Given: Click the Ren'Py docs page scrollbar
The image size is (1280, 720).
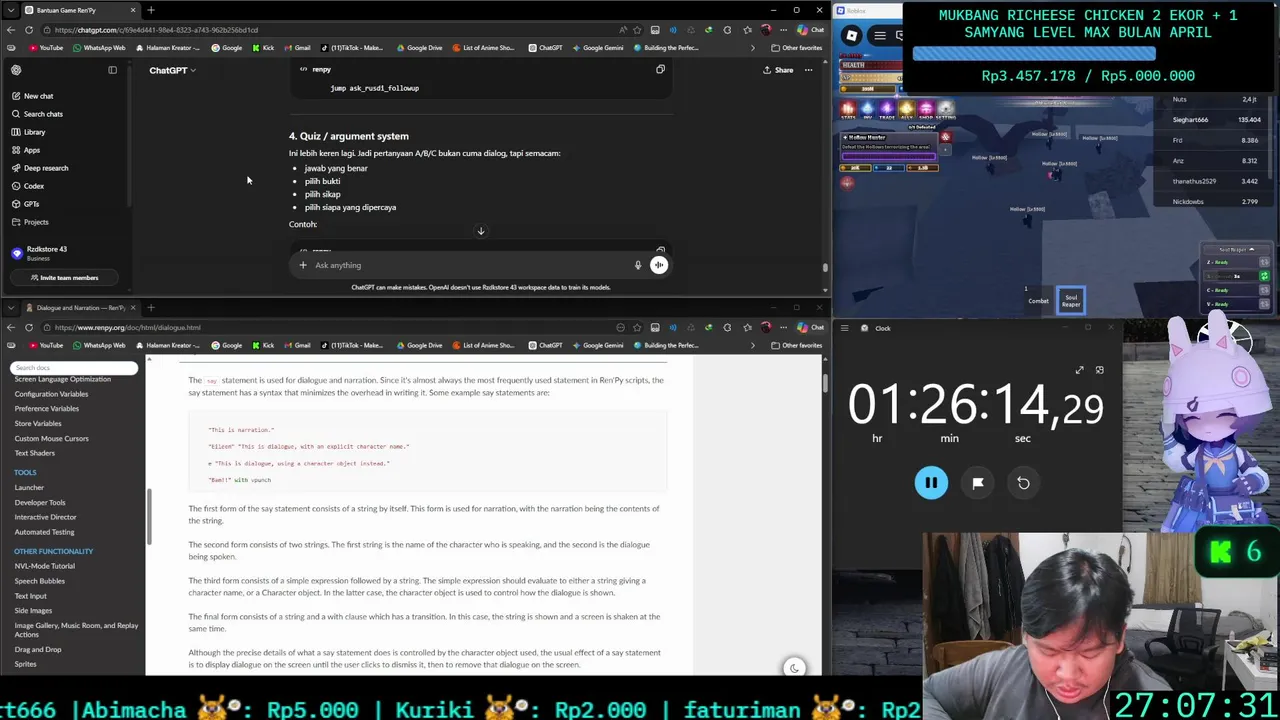Looking at the screenshot, I should (825, 383).
